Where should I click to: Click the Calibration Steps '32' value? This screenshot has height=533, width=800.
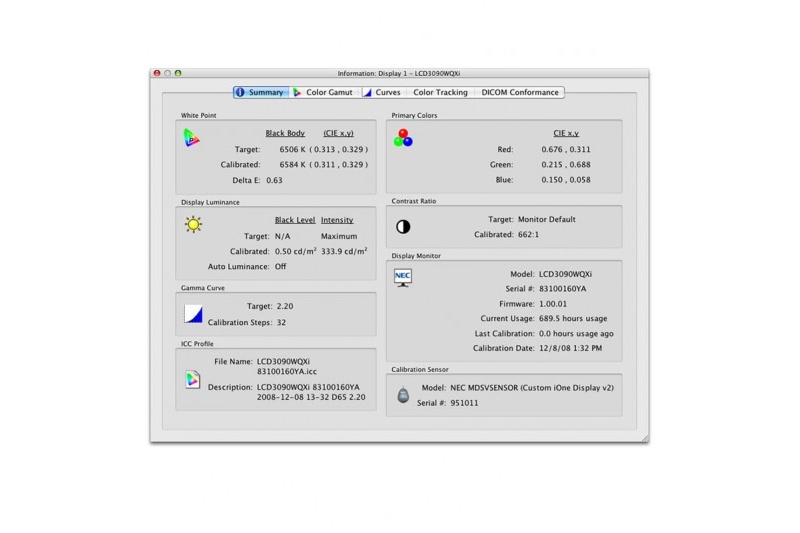(x=281, y=322)
